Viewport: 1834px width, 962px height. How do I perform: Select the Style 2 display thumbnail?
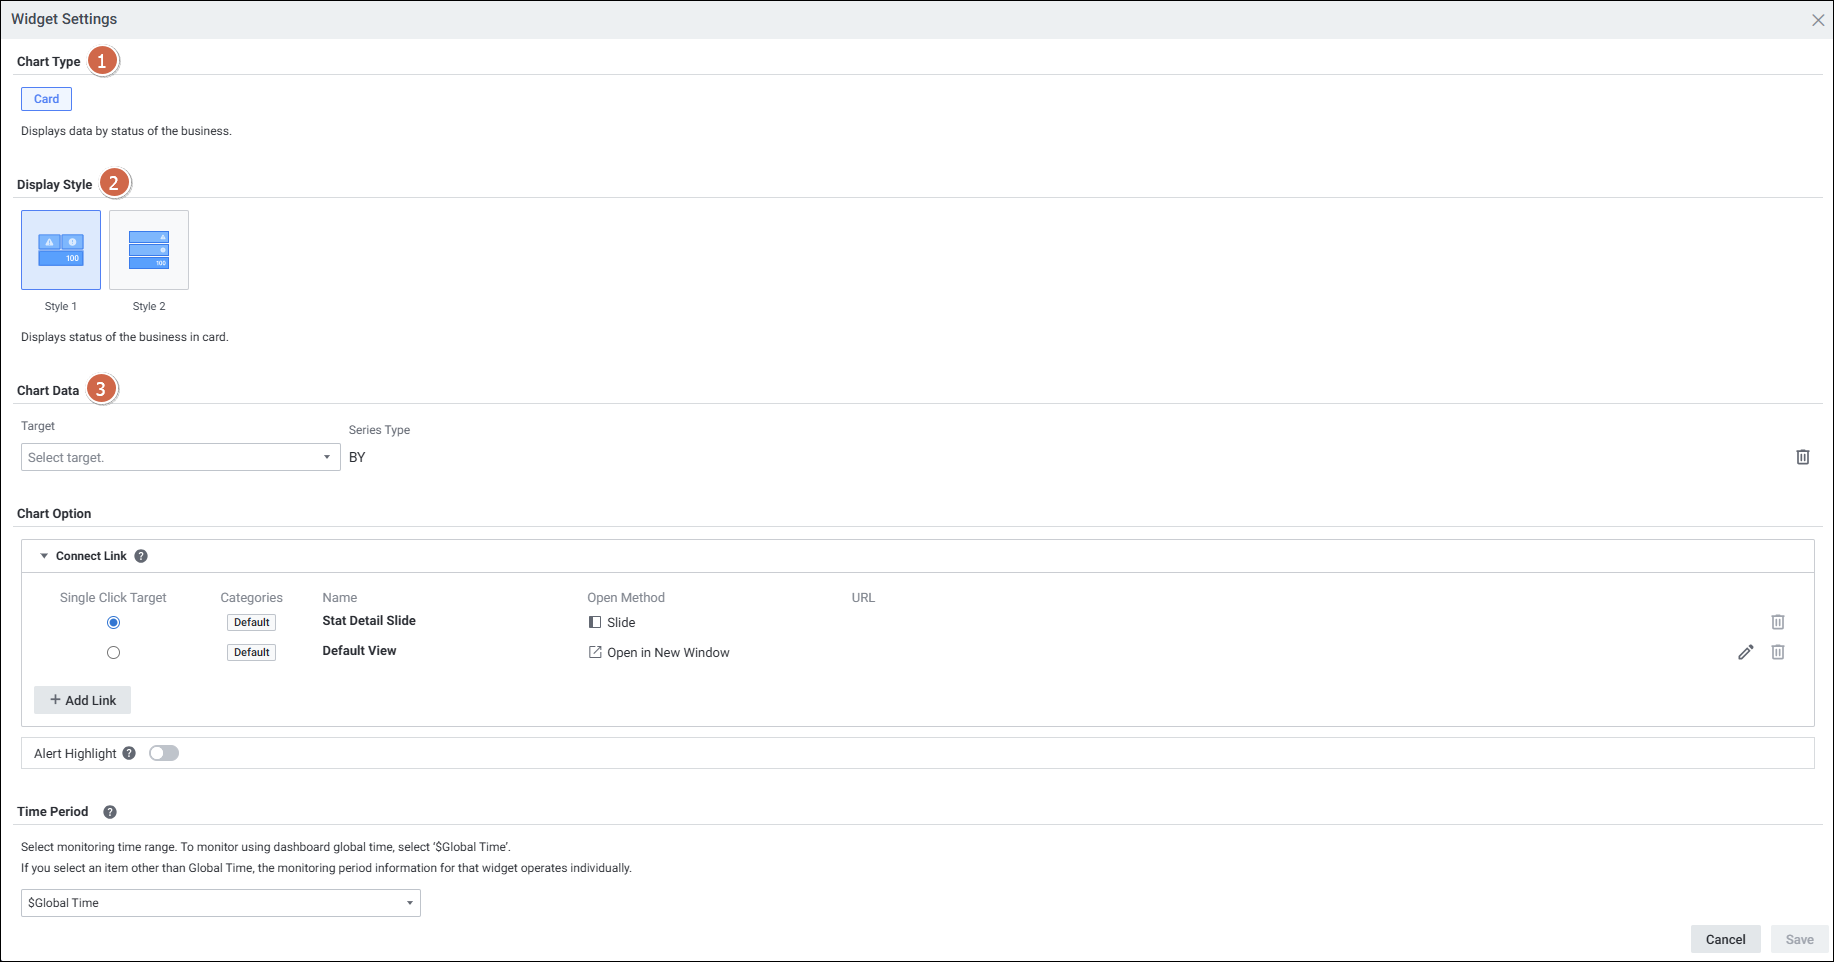point(149,250)
